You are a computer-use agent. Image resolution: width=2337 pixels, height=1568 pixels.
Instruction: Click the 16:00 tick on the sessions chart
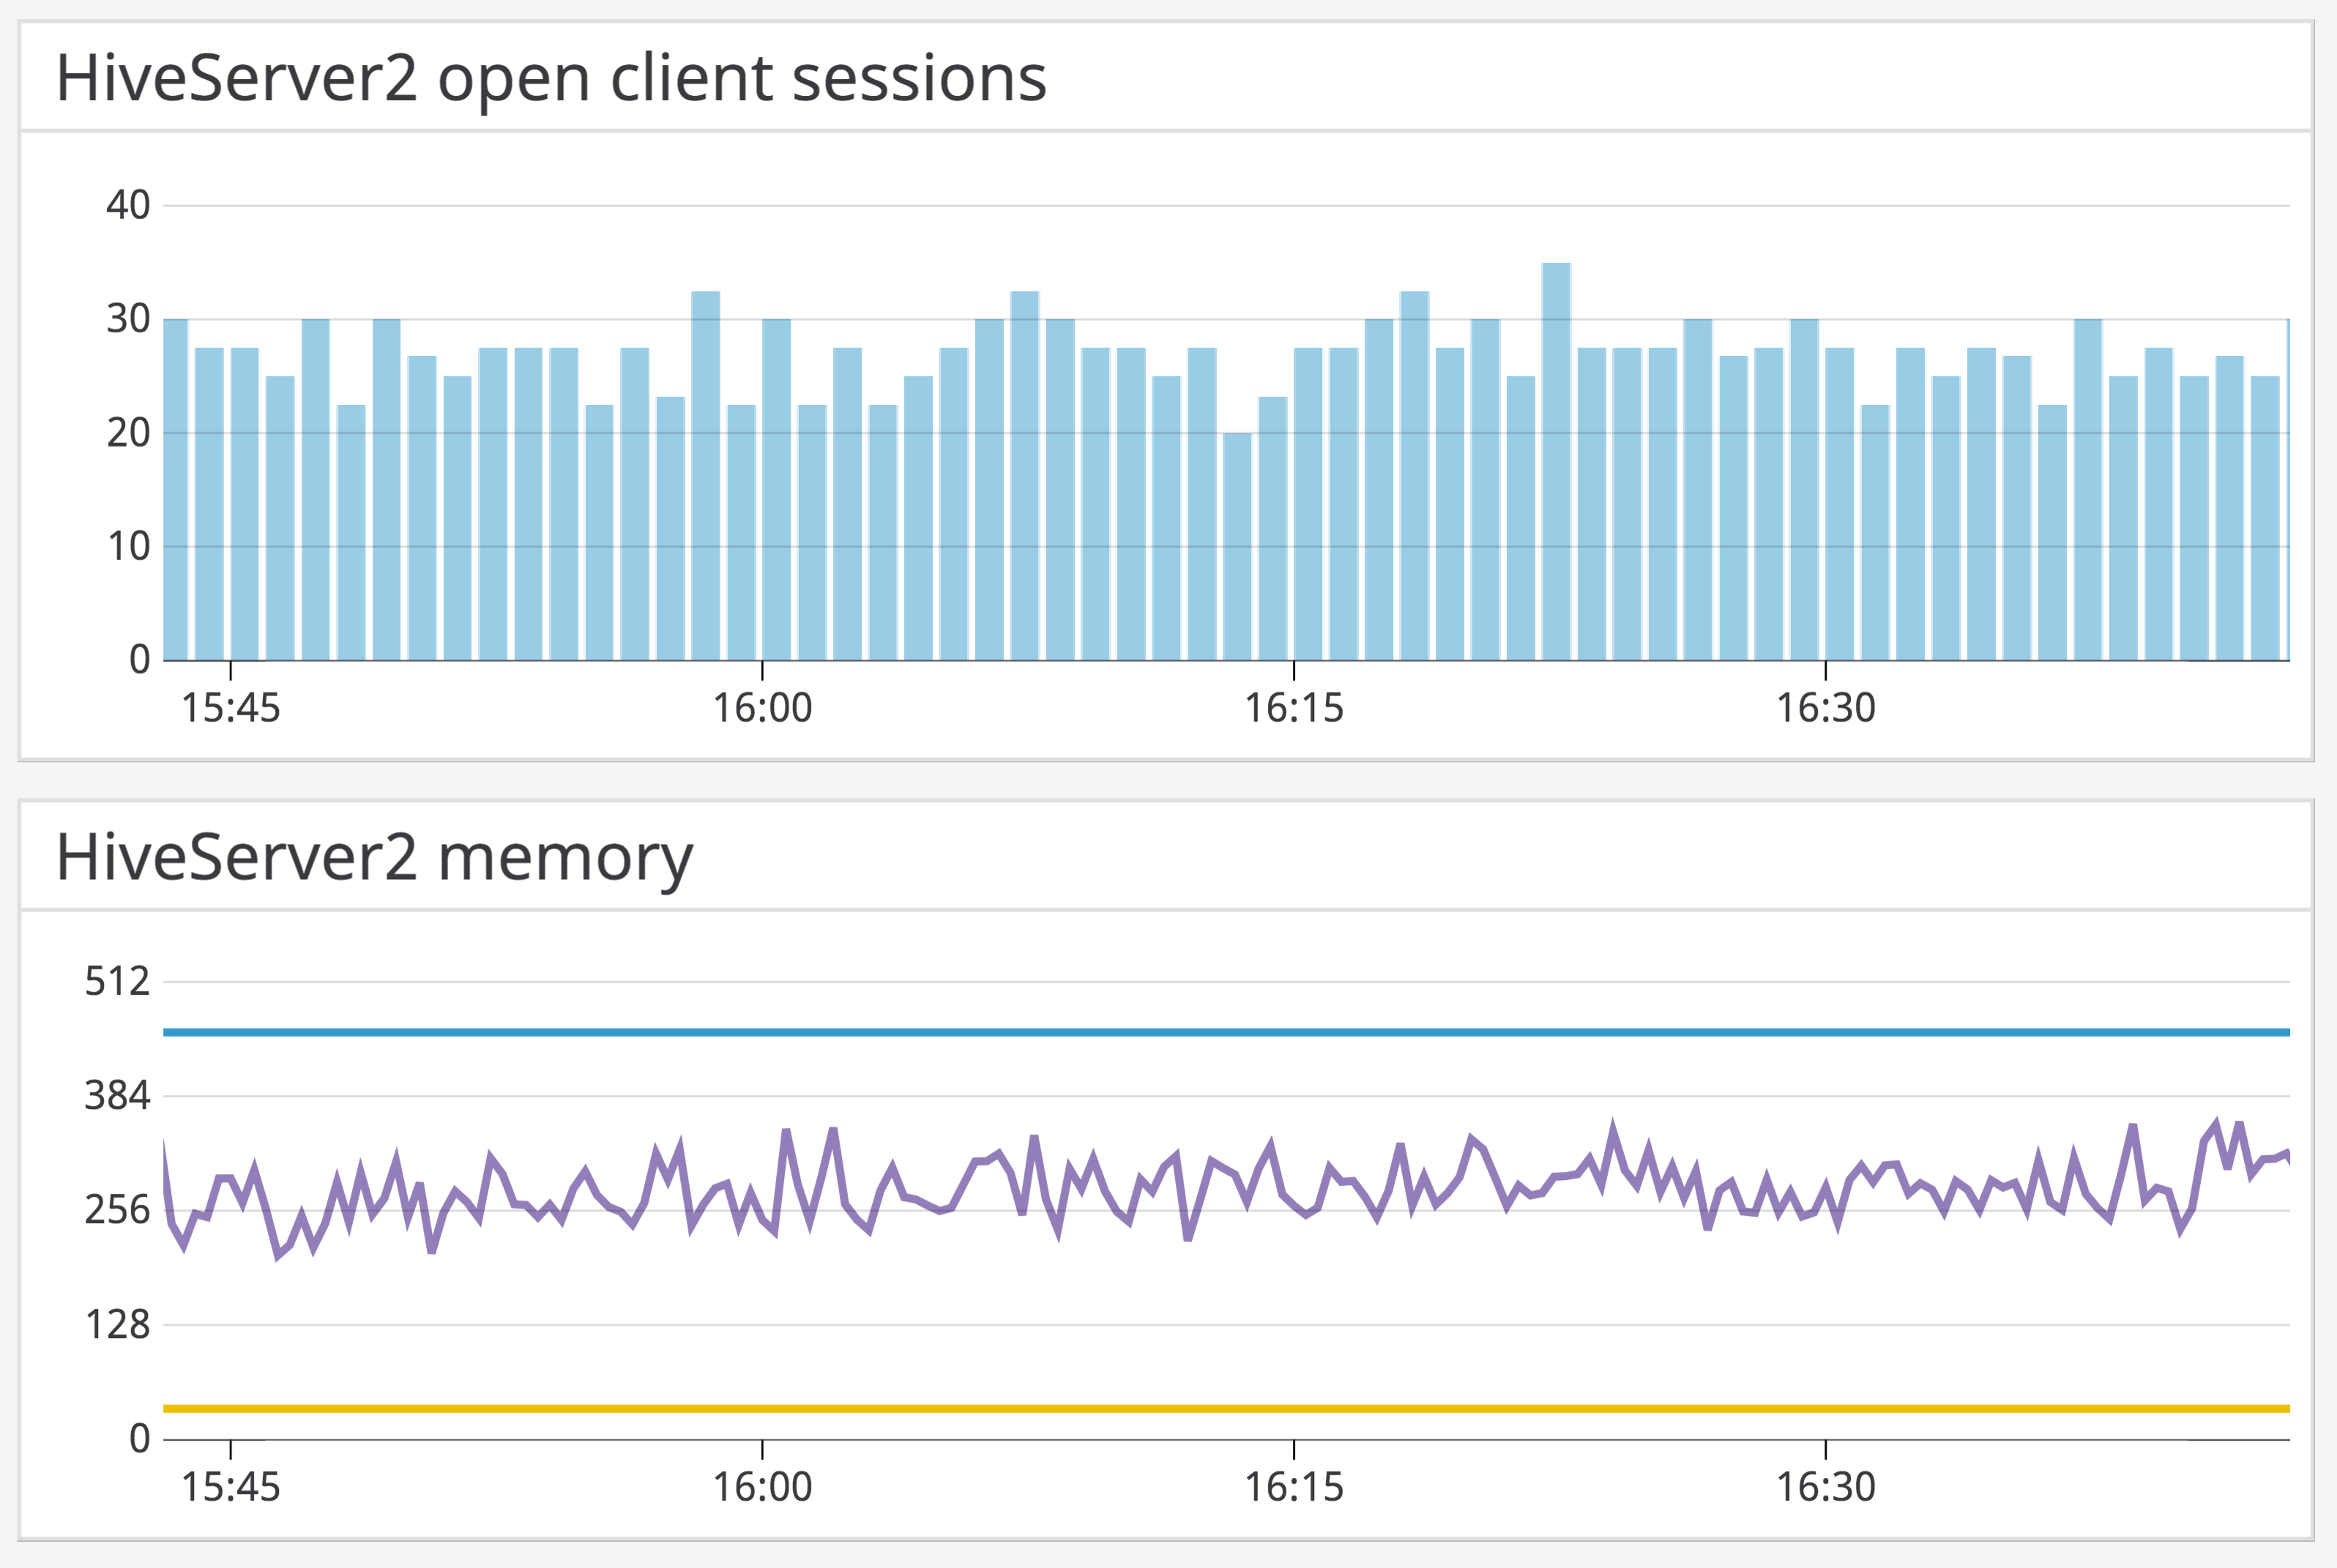tap(762, 708)
